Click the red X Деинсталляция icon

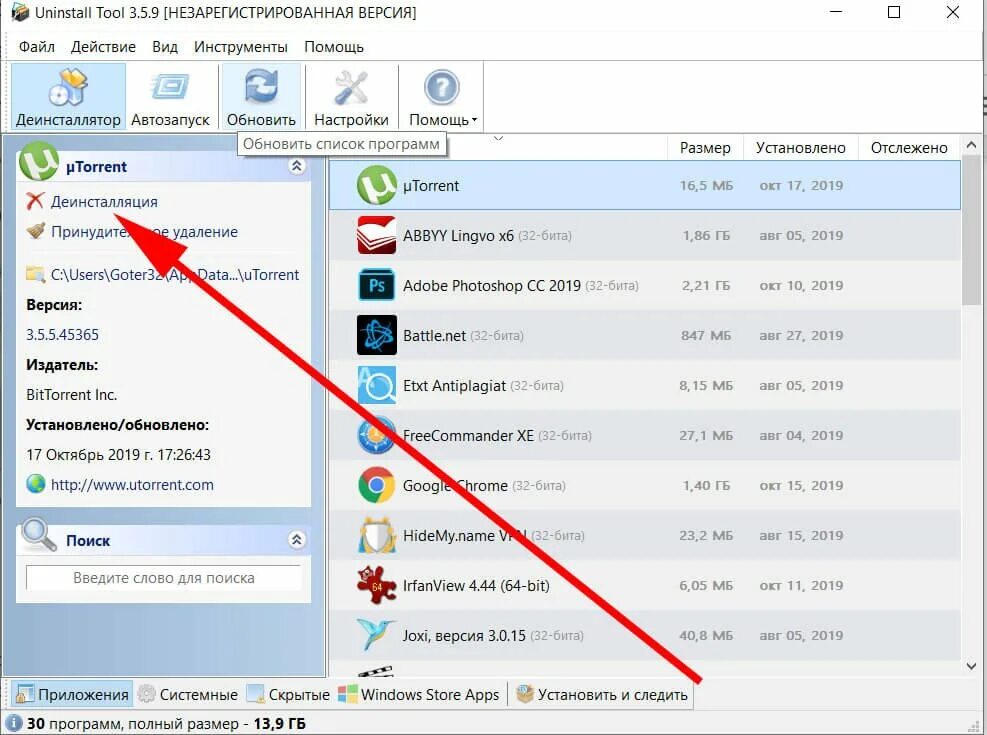tap(35, 201)
